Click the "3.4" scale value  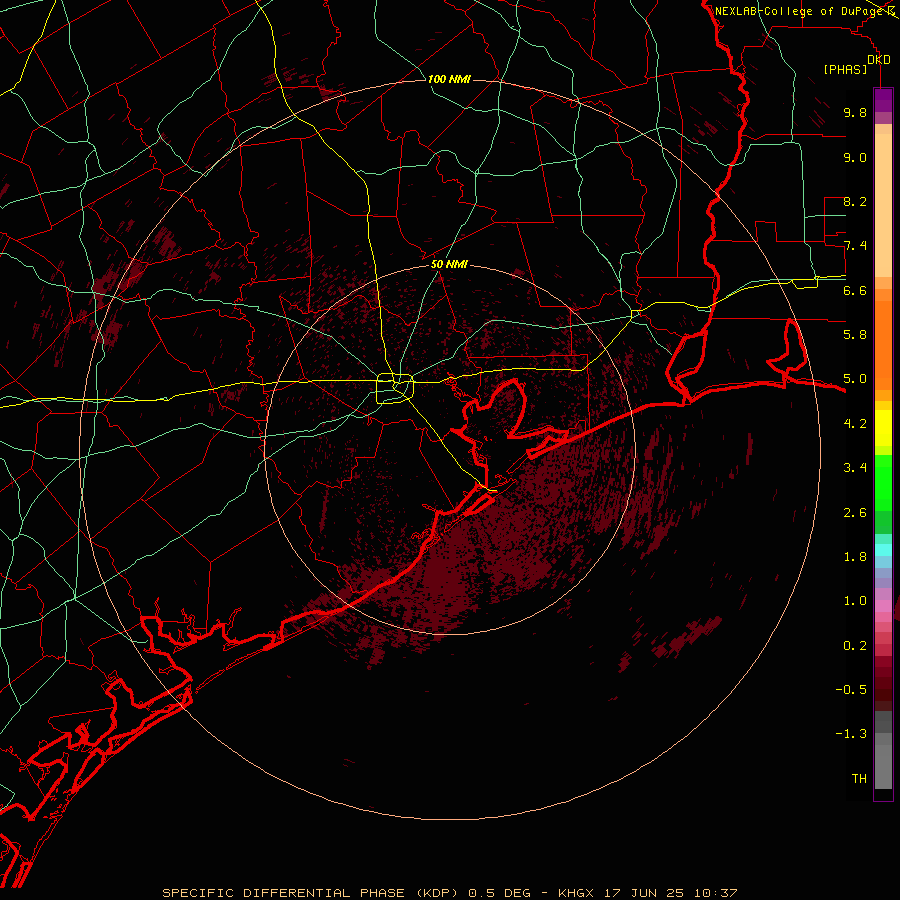[855, 468]
